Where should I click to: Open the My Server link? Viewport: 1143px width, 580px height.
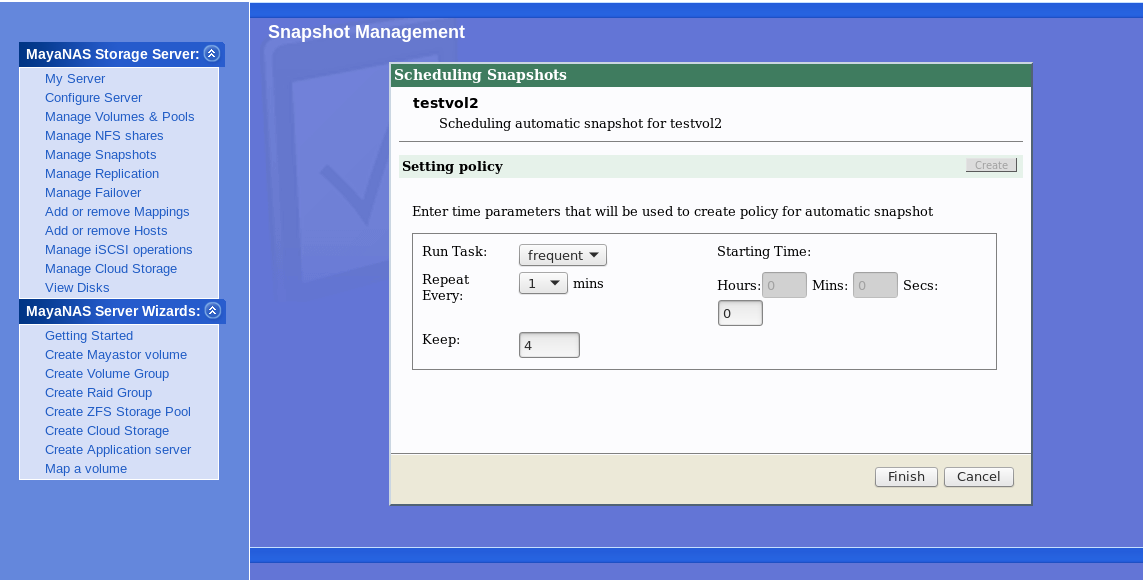point(75,79)
